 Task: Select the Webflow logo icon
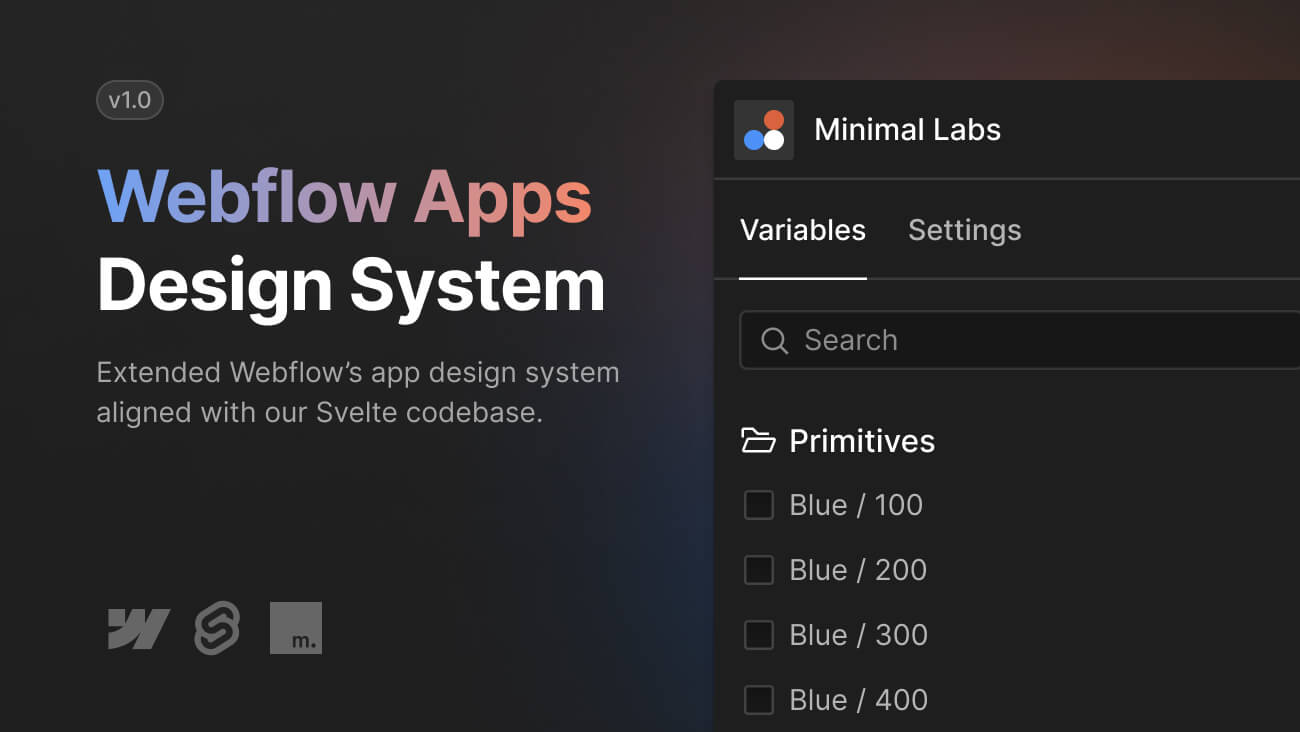pos(137,627)
